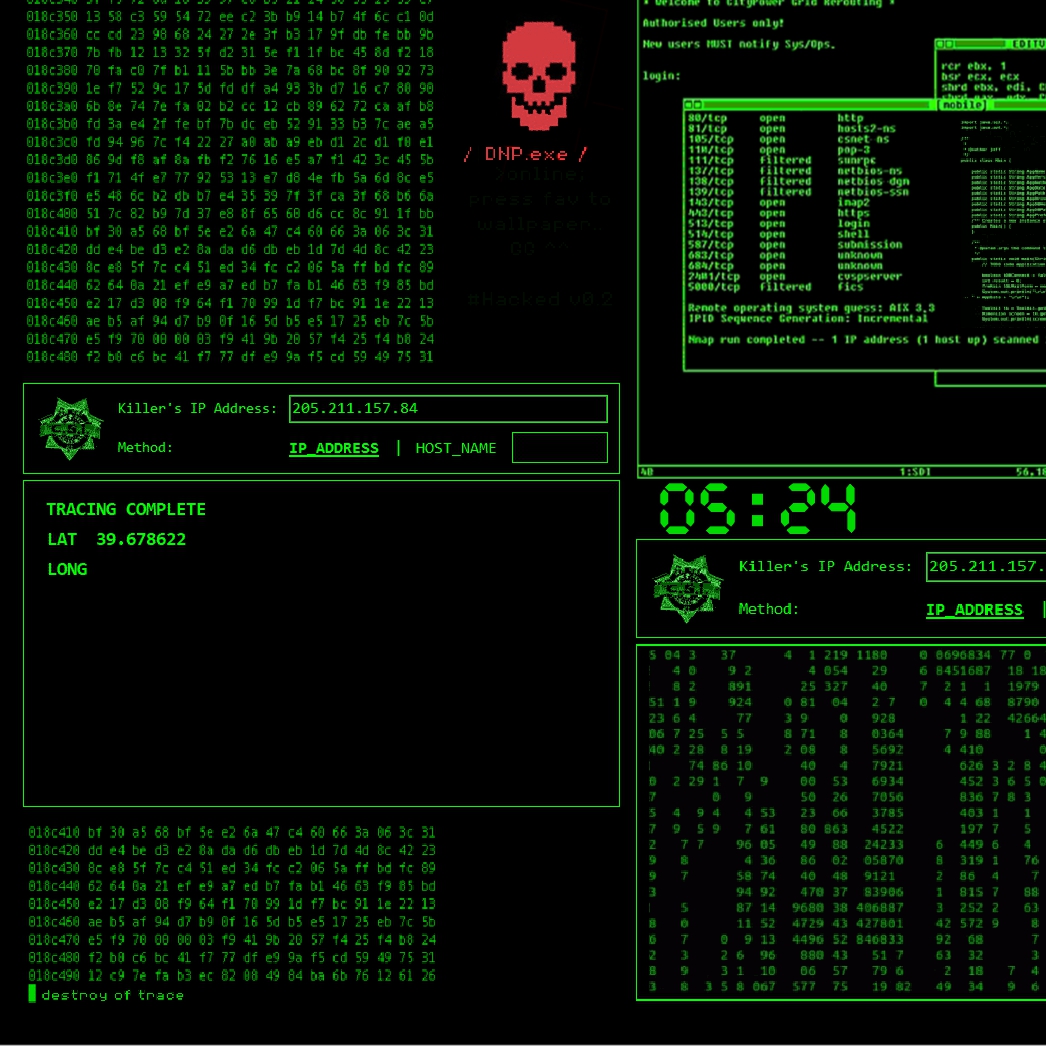Select the netbios-ssn filtered row
Viewport: 1046px width, 1046px height.
[x=799, y=192]
